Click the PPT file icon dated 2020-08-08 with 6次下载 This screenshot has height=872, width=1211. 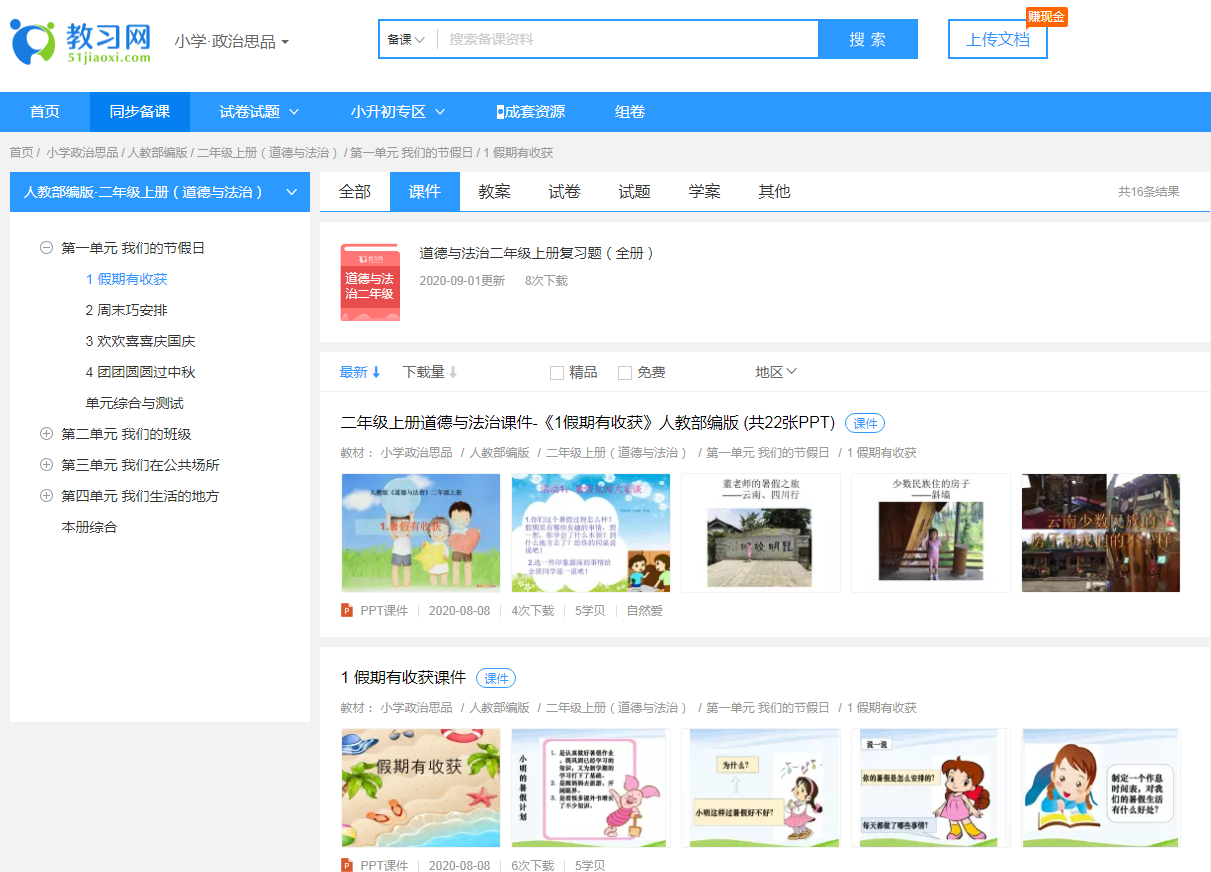point(347,865)
